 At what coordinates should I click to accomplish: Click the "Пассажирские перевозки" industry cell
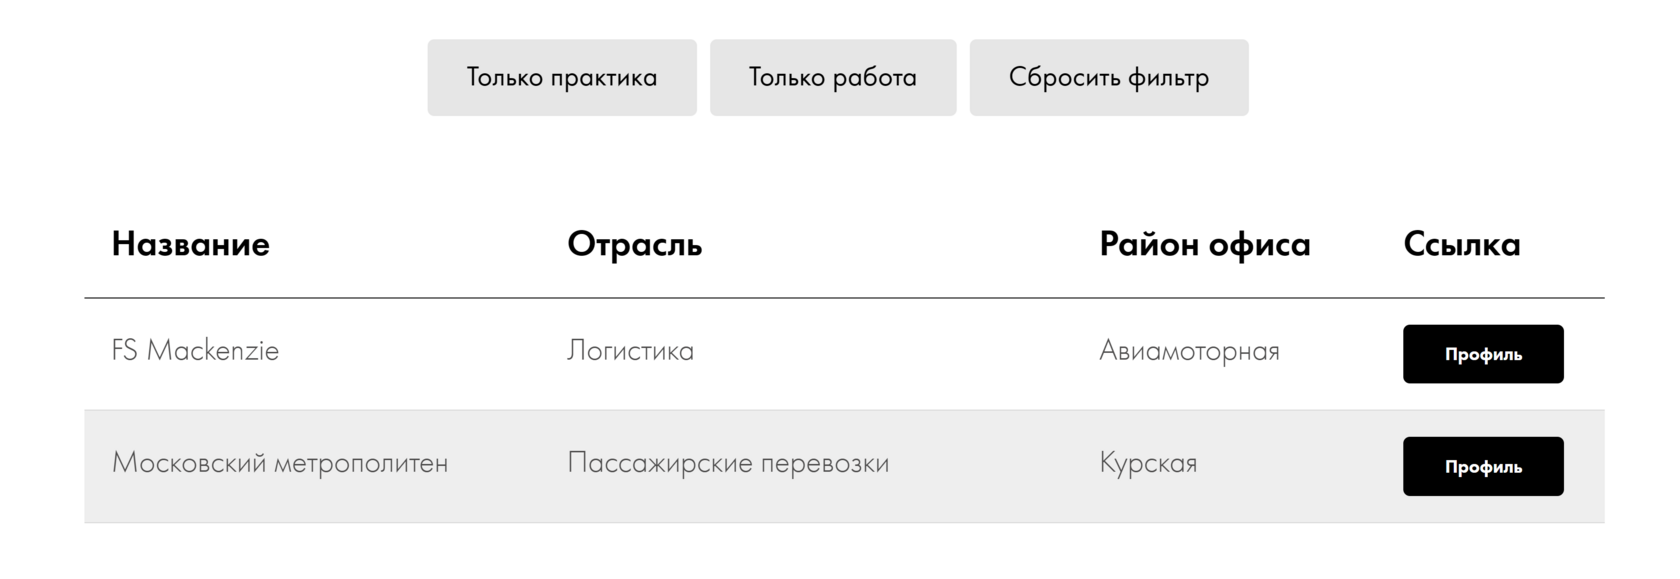[x=728, y=463]
